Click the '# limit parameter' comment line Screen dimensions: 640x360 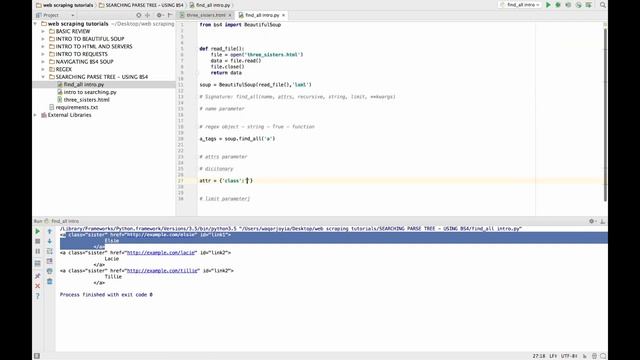click(224, 199)
